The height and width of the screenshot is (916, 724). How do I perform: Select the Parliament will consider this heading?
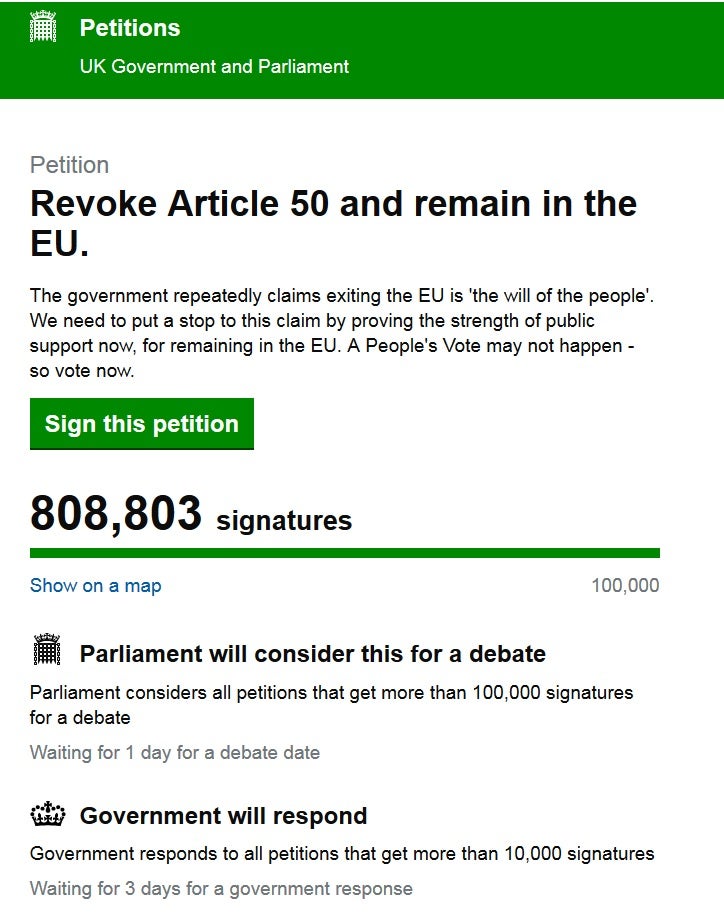312,654
